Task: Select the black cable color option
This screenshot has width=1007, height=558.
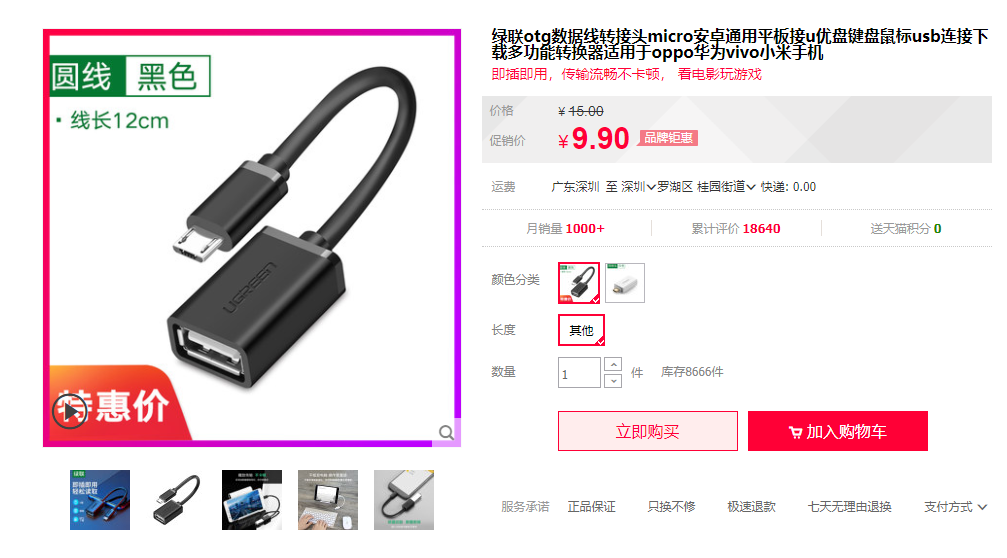Action: pos(579,283)
